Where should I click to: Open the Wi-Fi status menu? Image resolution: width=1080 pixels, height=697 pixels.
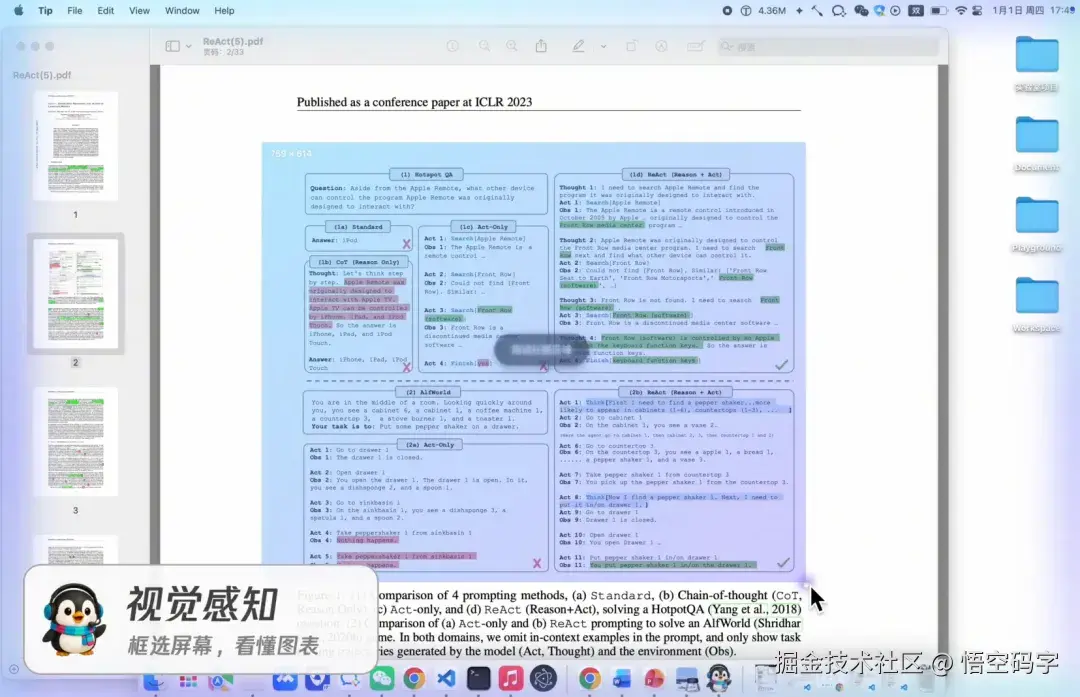(960, 10)
